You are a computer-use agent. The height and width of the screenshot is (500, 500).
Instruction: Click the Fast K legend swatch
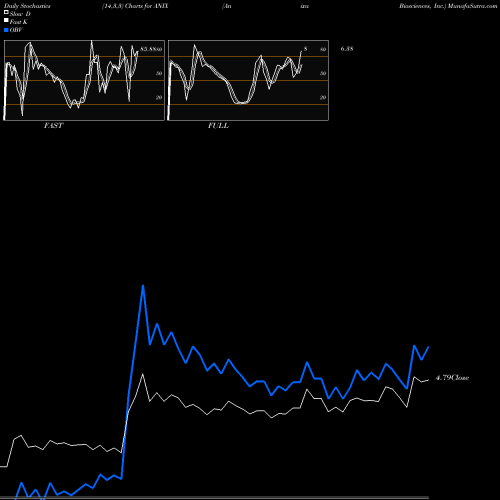click(x=6, y=21)
